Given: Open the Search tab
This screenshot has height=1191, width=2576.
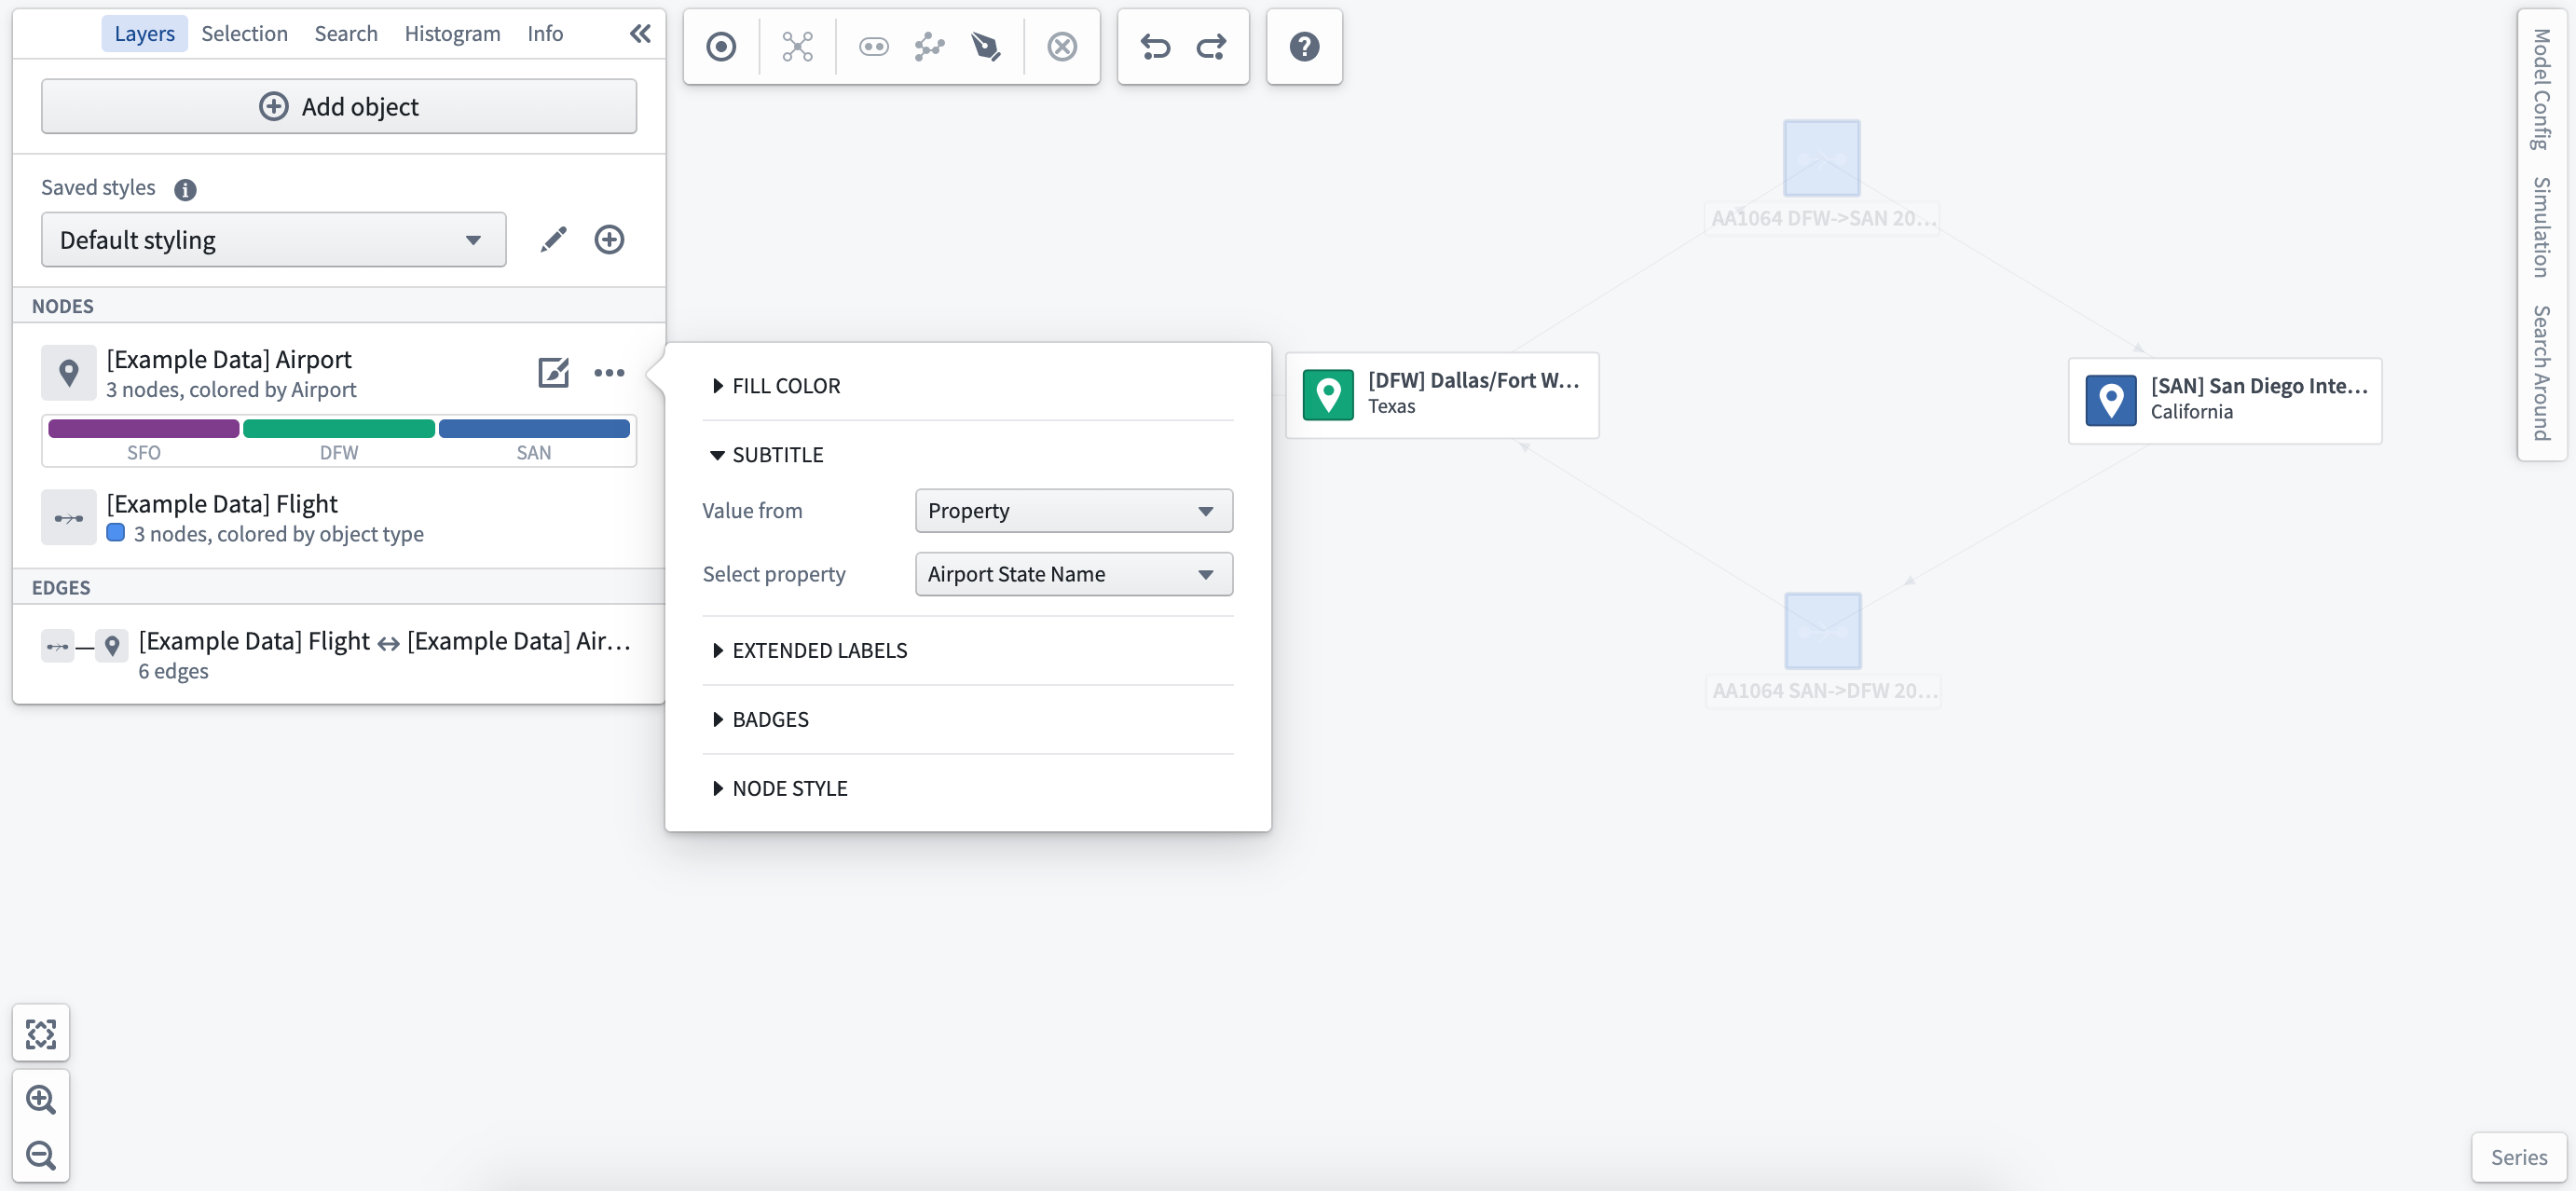Looking at the screenshot, I should [346, 33].
